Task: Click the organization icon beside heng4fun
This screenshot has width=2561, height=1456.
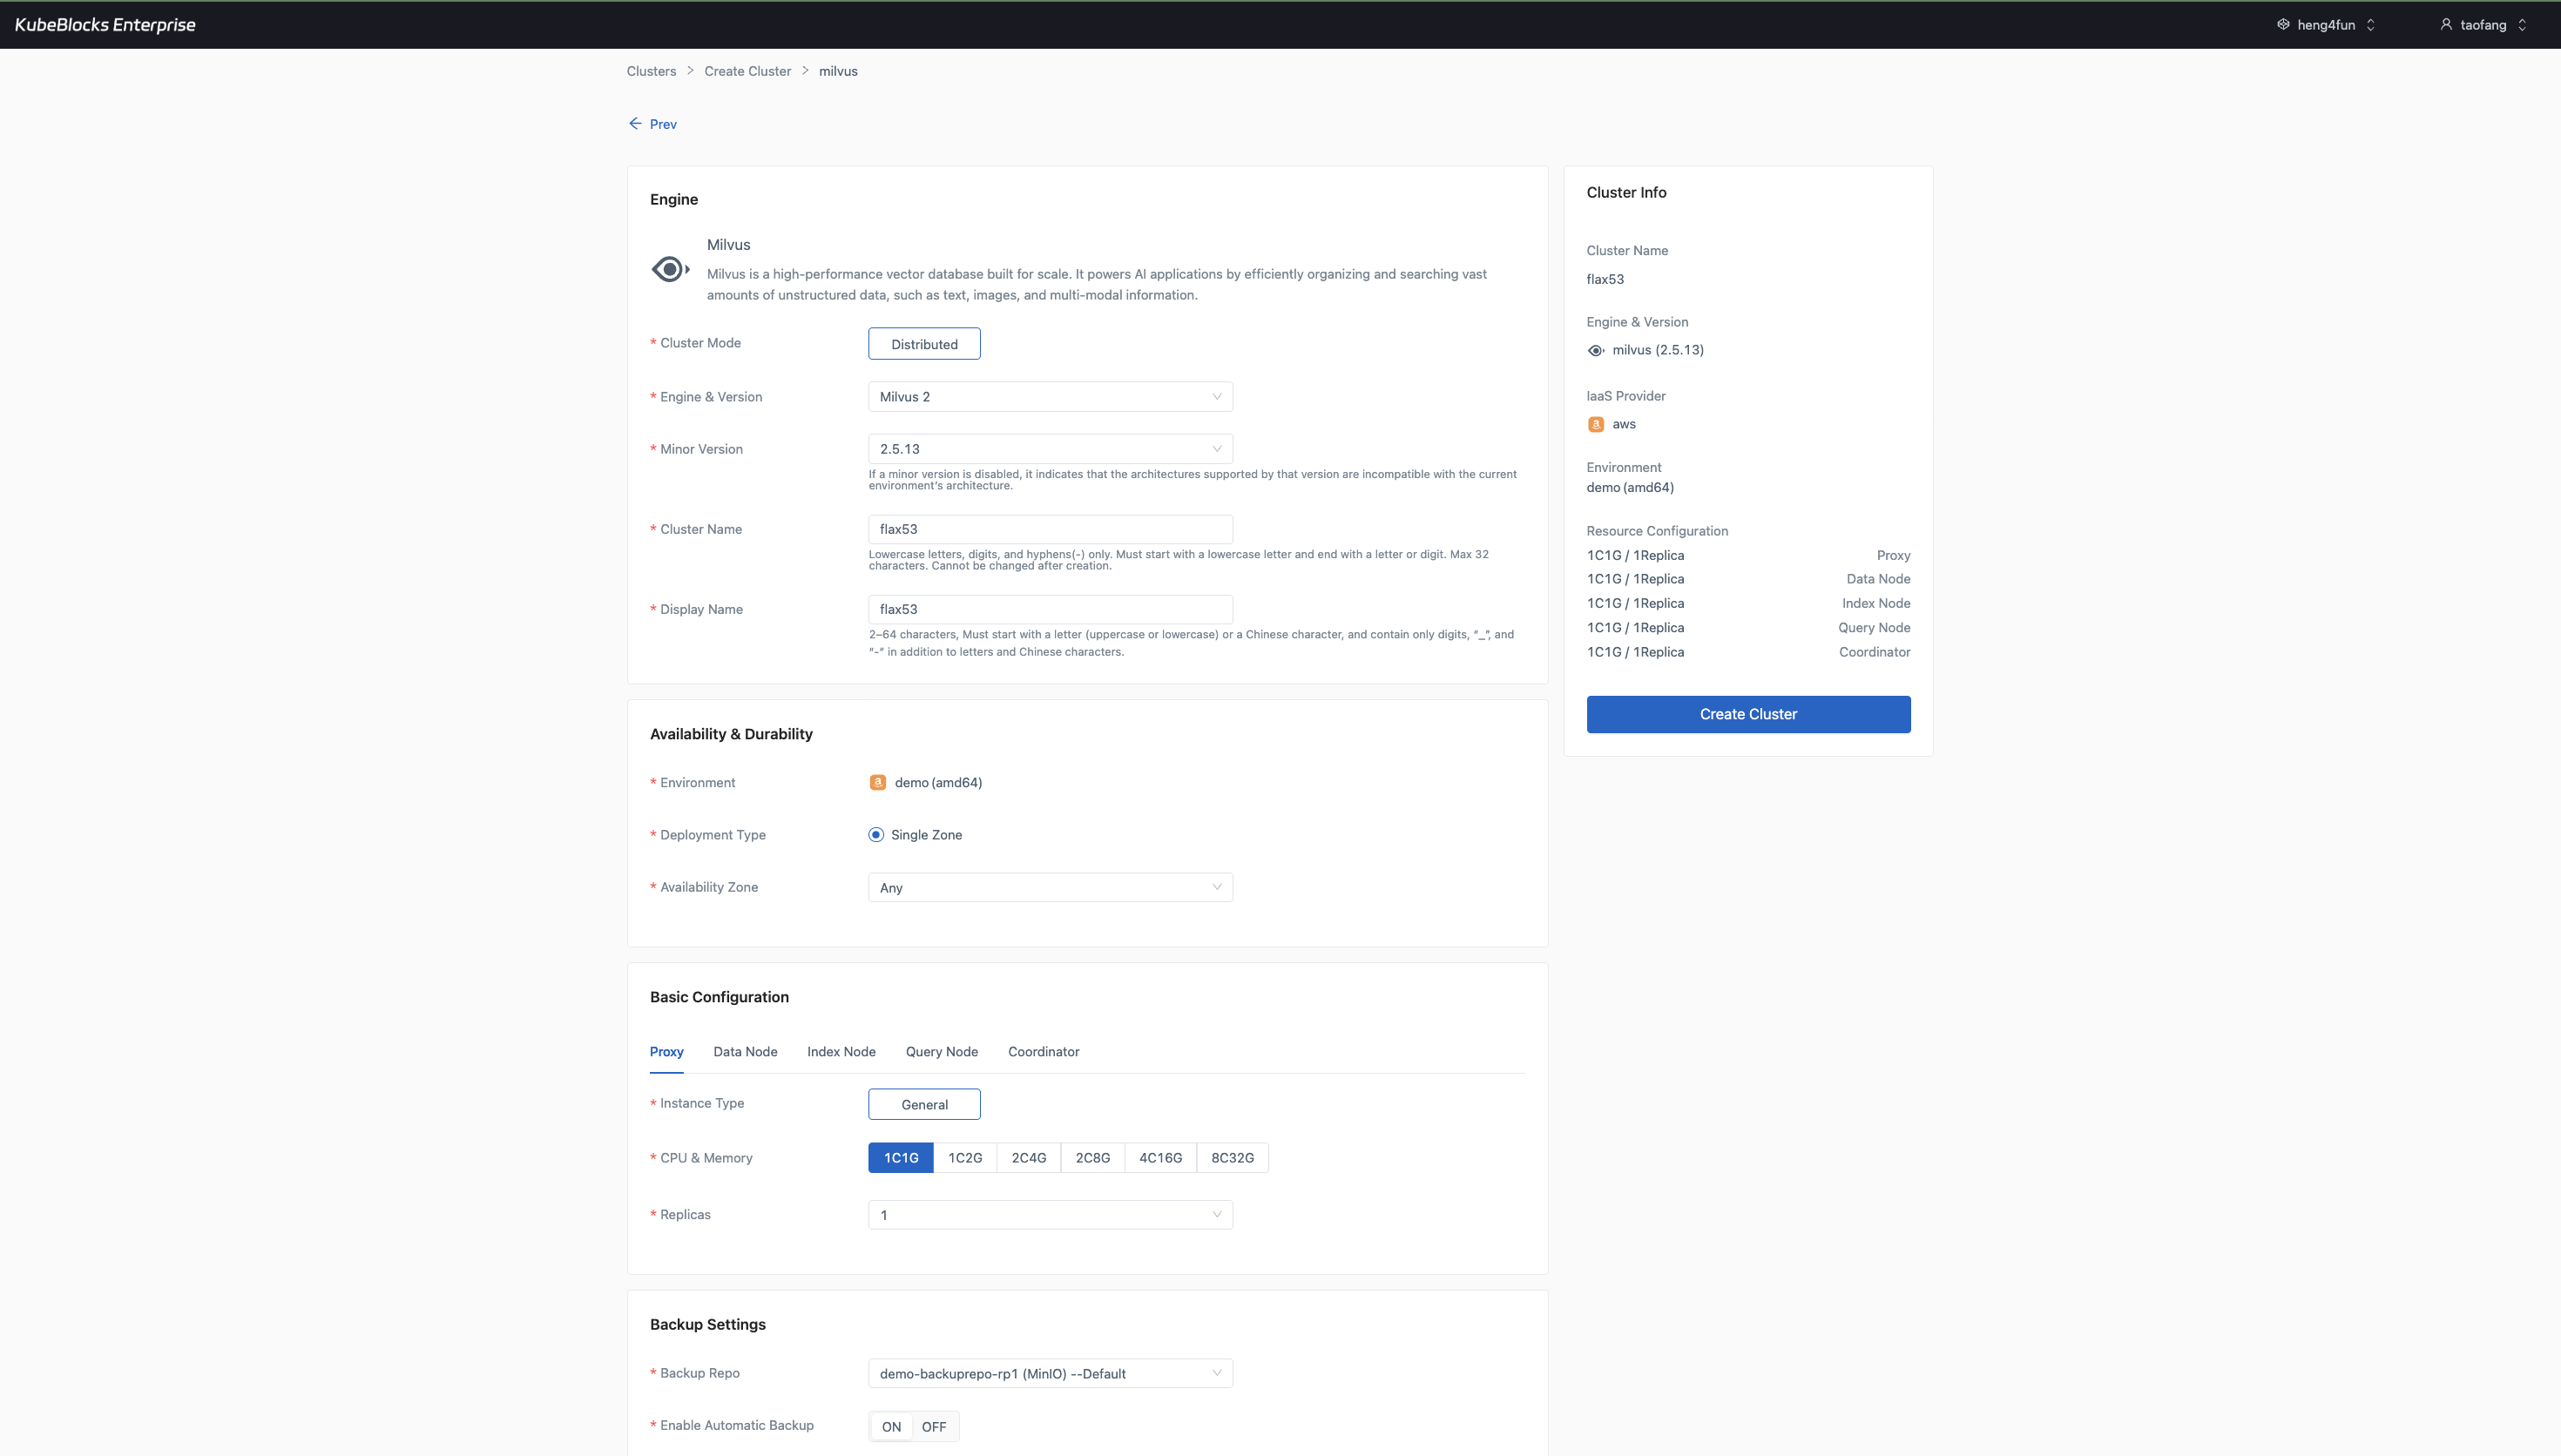Action: 2283,24
